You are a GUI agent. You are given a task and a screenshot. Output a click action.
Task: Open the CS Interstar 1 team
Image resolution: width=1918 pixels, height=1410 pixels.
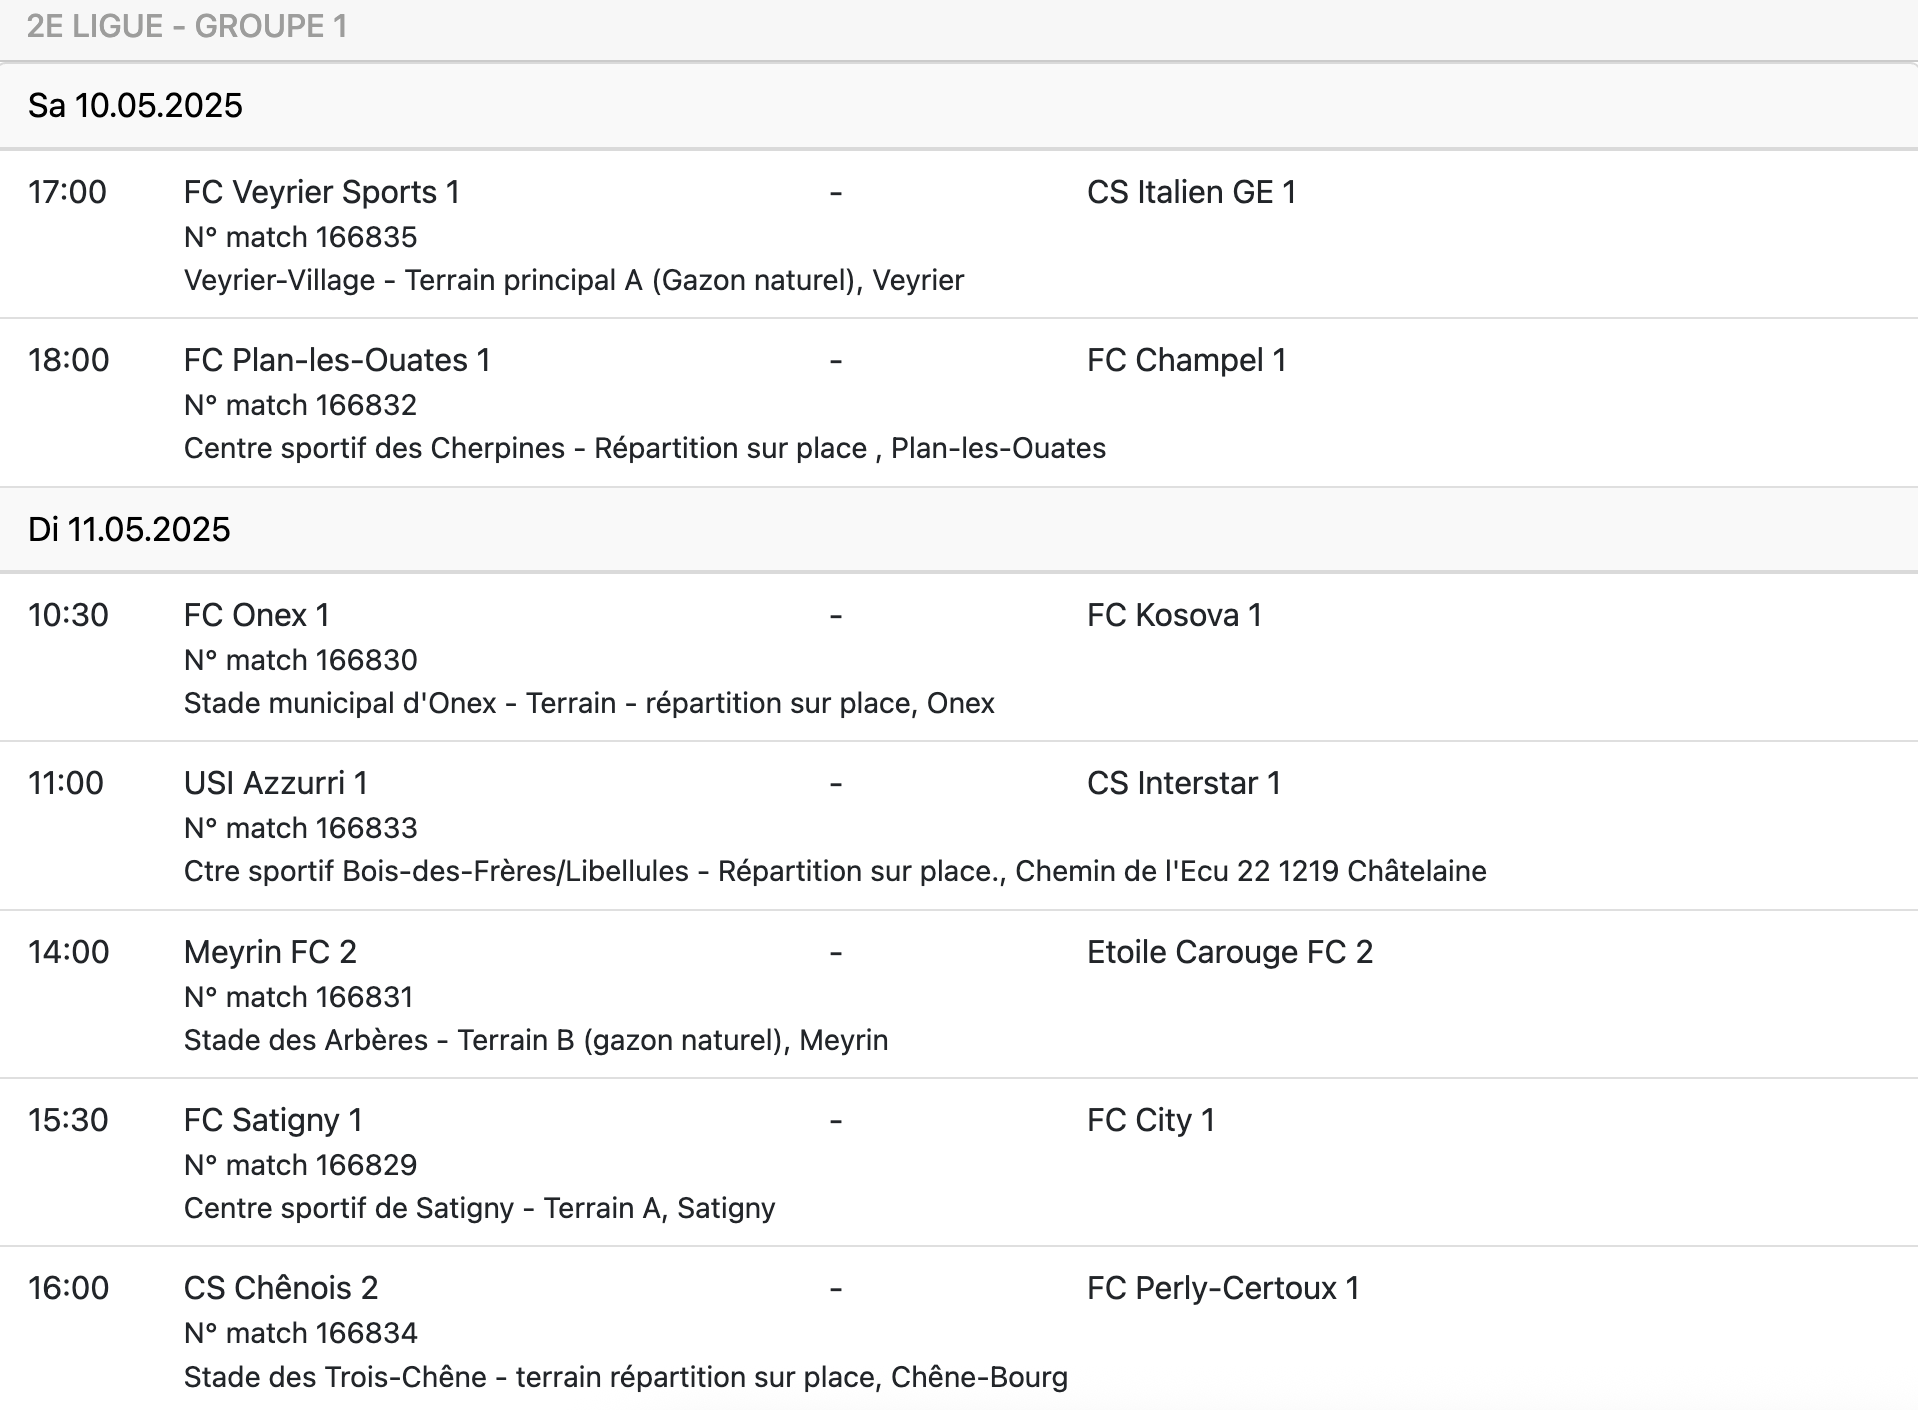(1183, 783)
